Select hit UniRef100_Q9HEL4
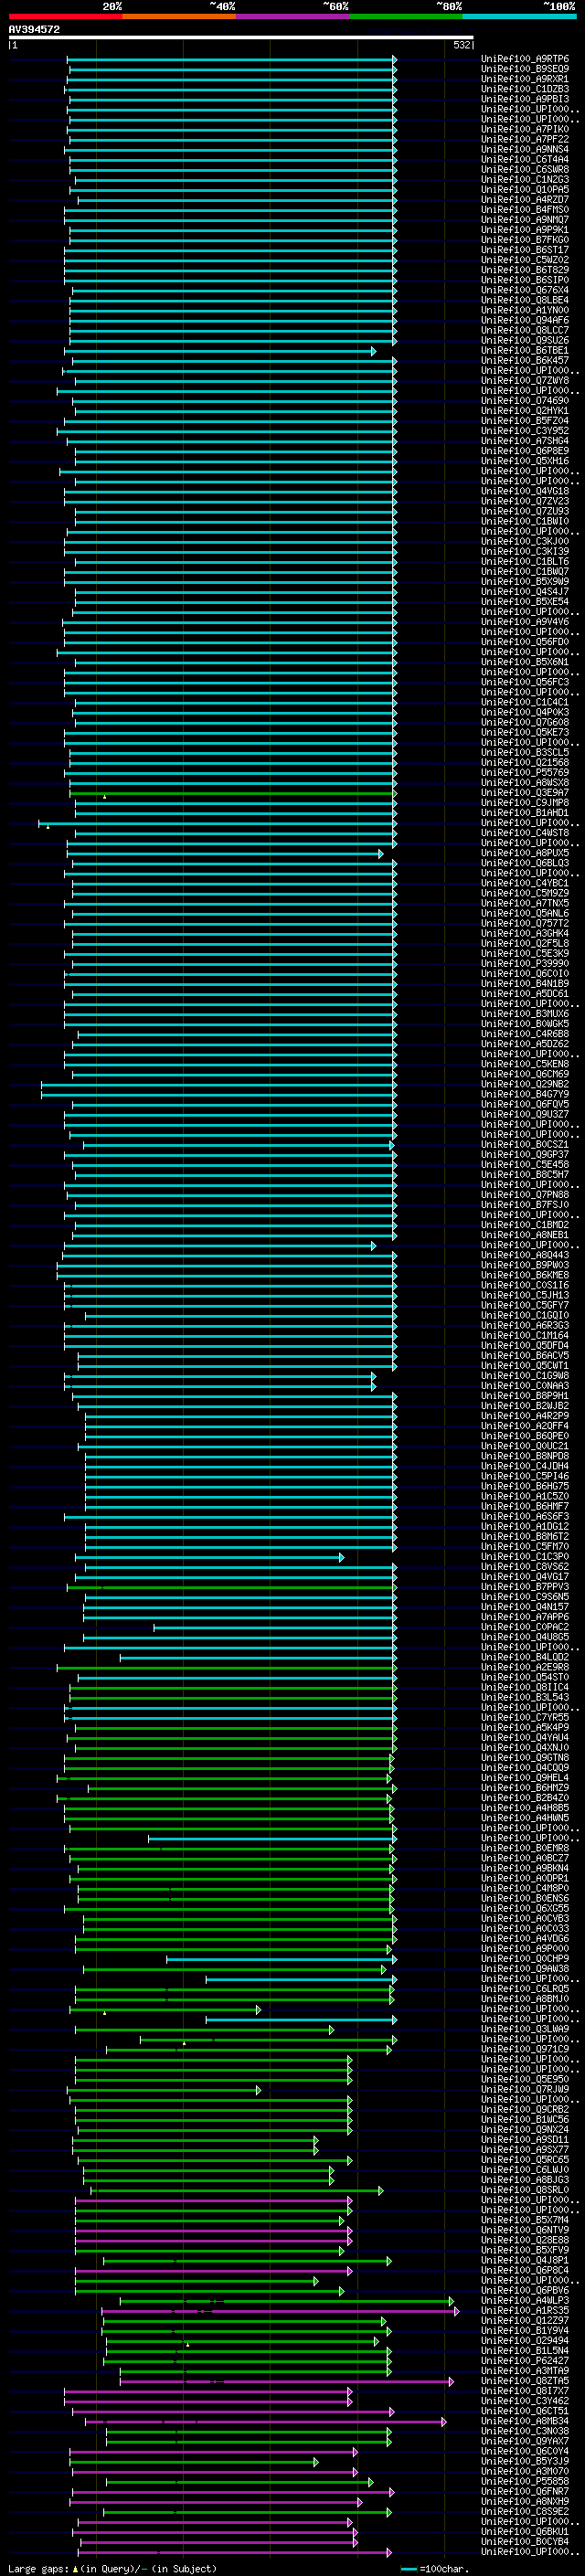The width and height of the screenshot is (585, 2576). [525, 1778]
